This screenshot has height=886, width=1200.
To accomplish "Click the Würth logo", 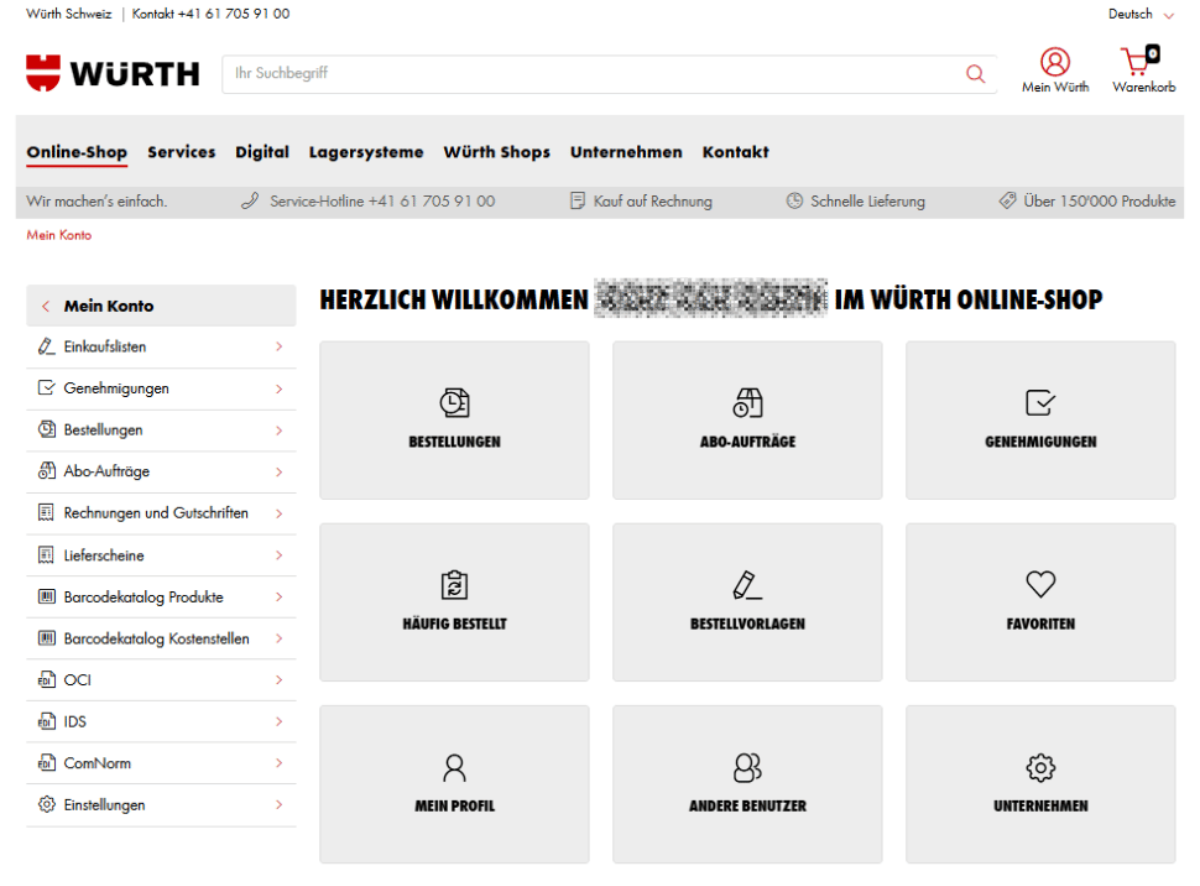I will click(113, 73).
